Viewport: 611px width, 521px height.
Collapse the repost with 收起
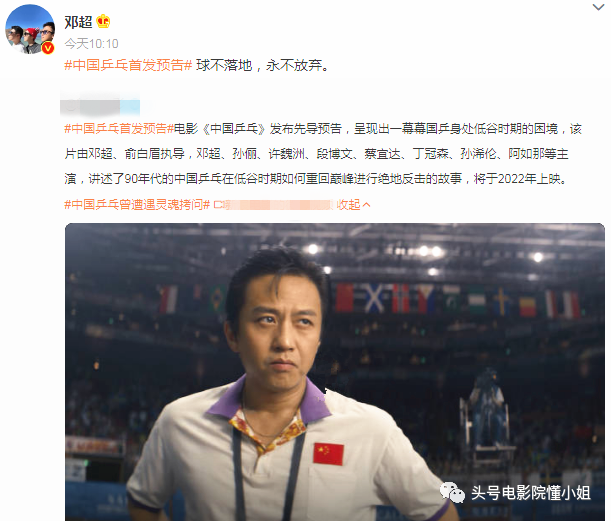348,204
